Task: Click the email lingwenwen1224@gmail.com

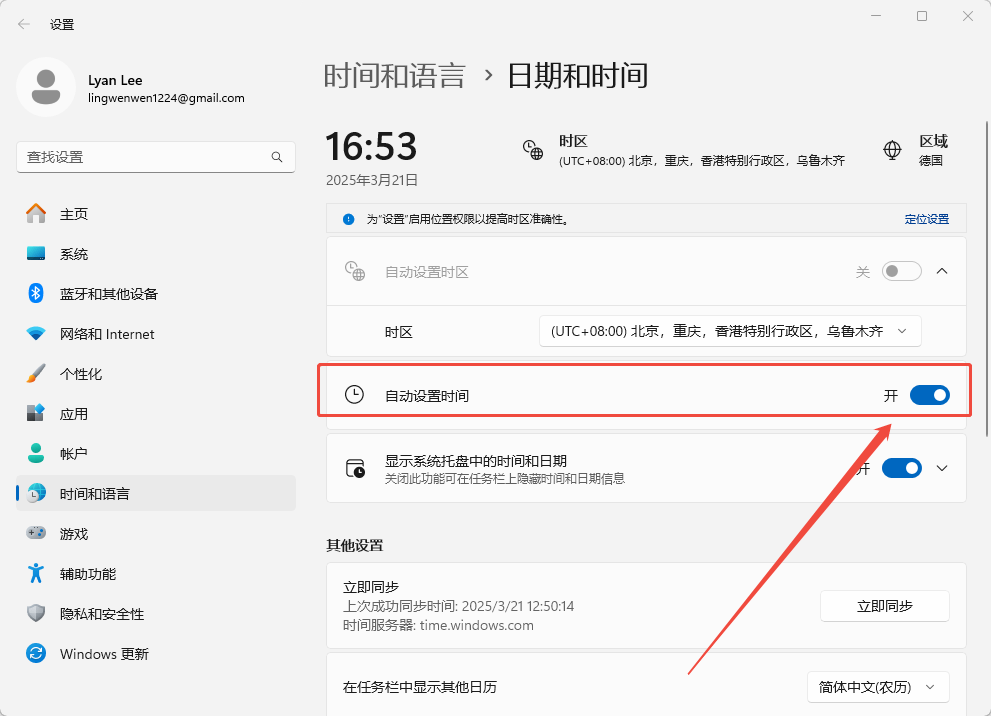Action: 166,98
